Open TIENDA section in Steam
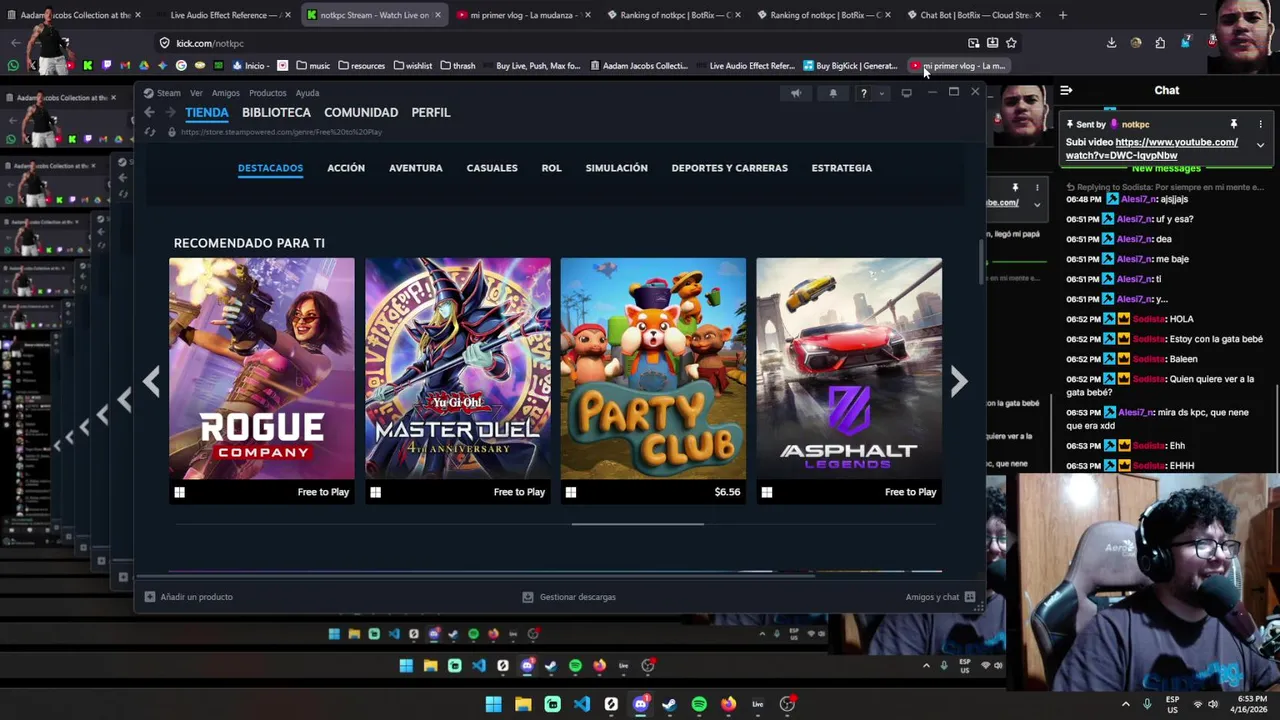The height and width of the screenshot is (720, 1280). (207, 113)
